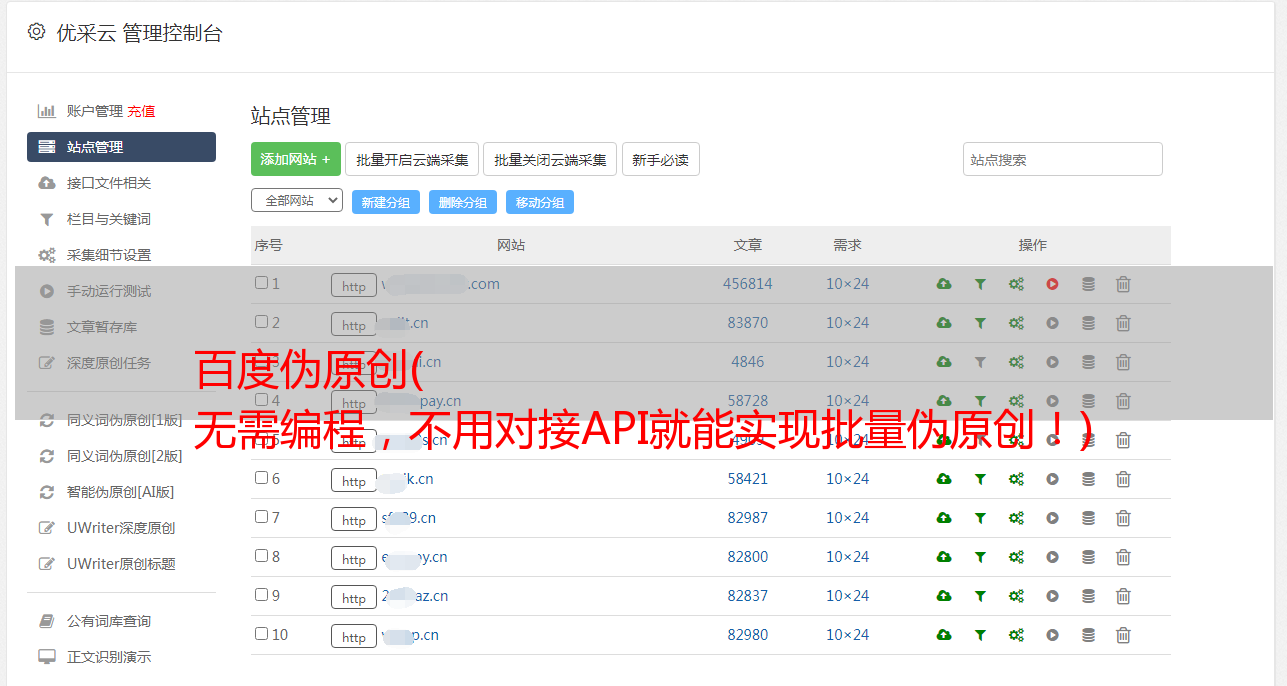The image size is (1287, 686).
Task: Open the gears settings icon in the 456814 row
Action: point(1016,284)
